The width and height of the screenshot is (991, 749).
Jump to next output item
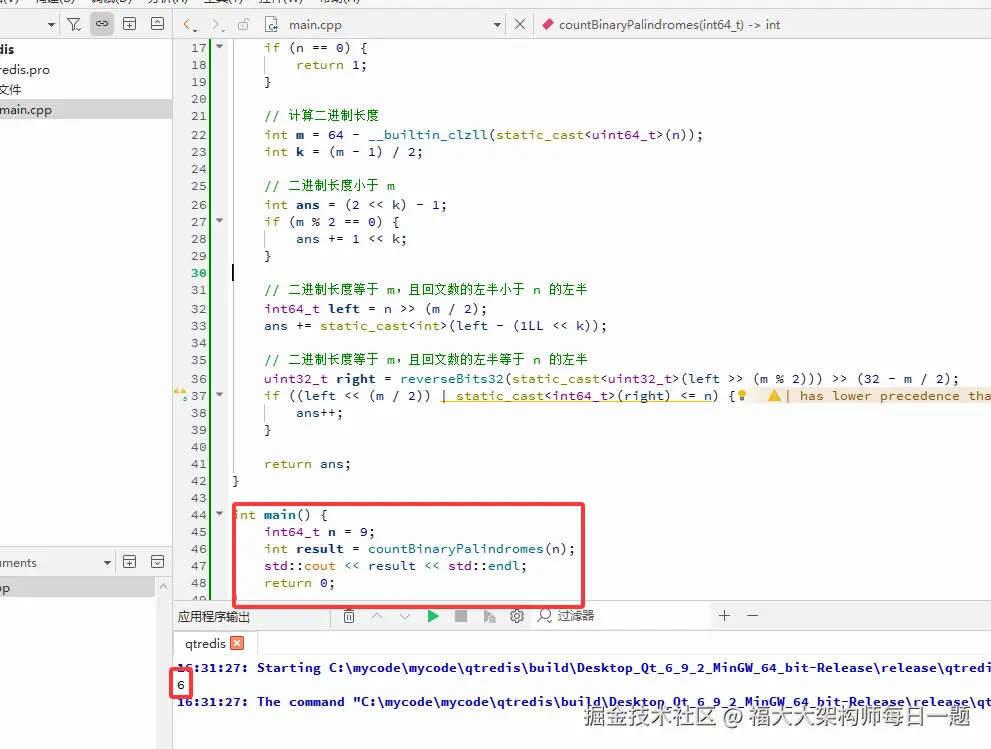(405, 616)
